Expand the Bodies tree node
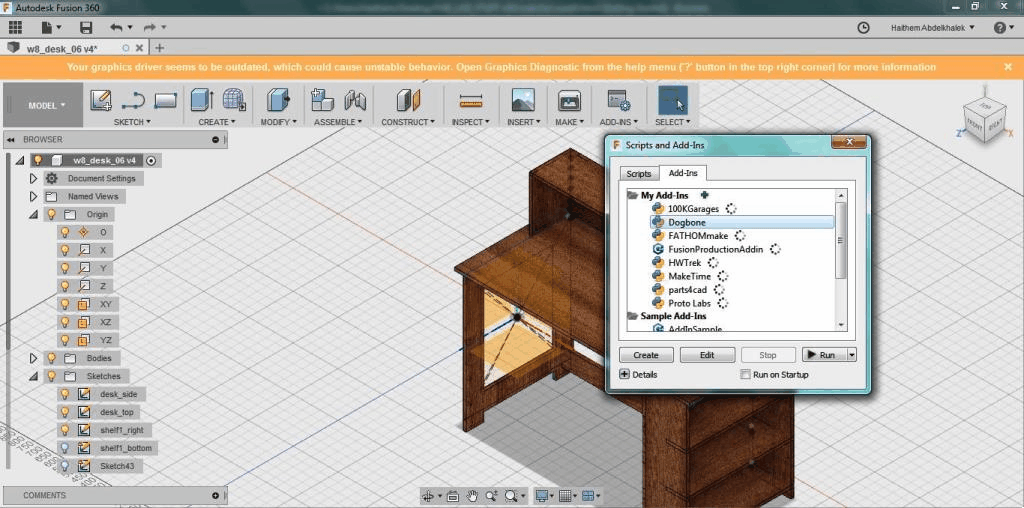 pos(34,358)
